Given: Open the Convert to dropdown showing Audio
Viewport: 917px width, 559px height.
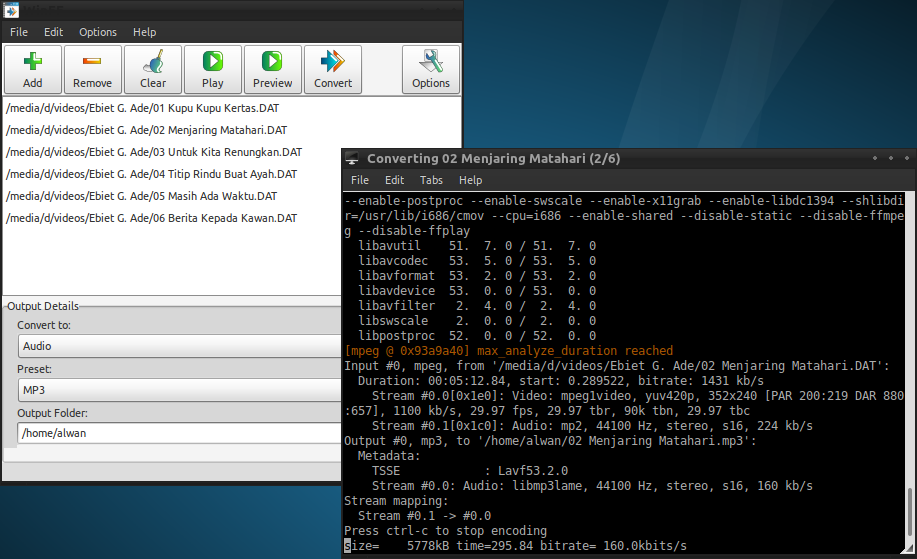Looking at the screenshot, I should coord(180,346).
